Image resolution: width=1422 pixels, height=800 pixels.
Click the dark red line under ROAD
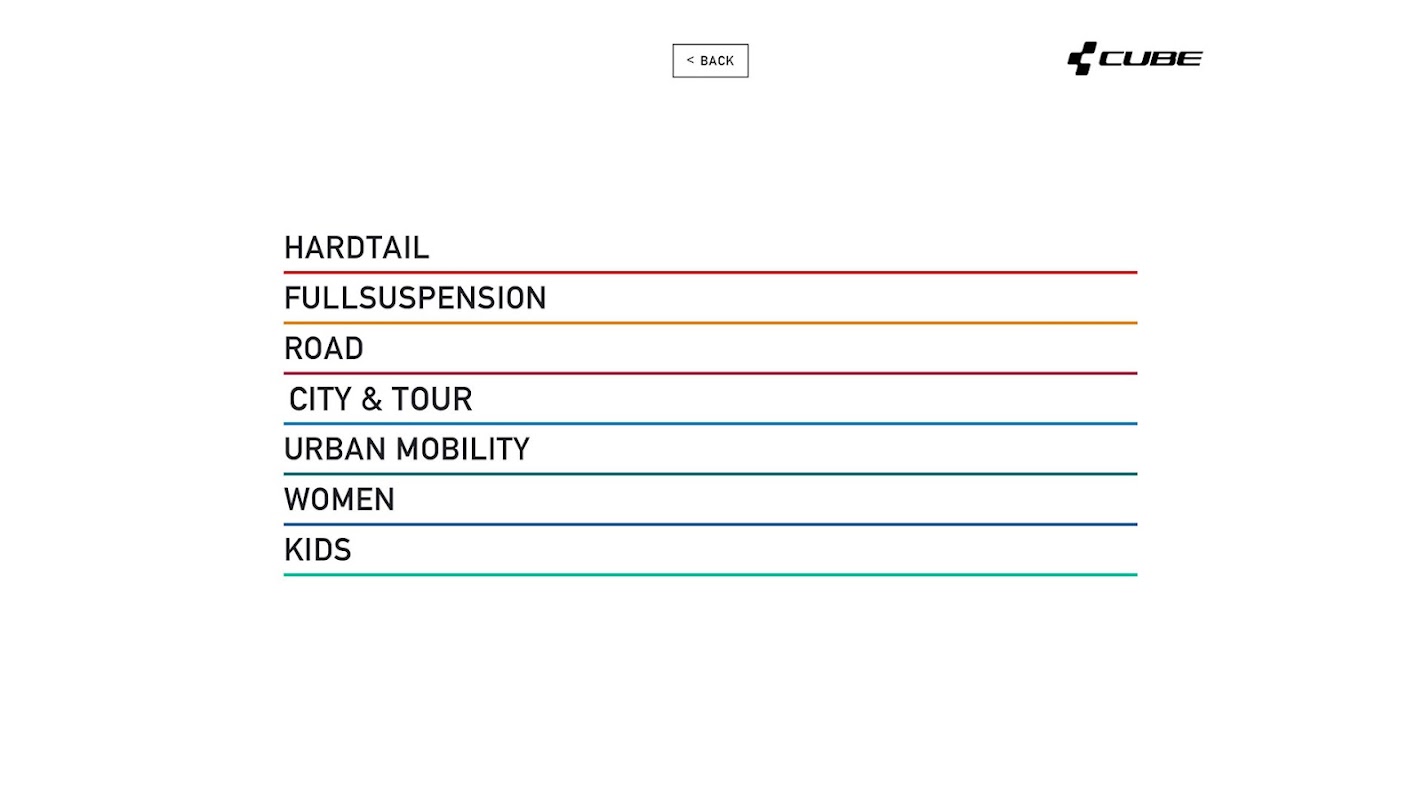pyautogui.click(x=710, y=373)
